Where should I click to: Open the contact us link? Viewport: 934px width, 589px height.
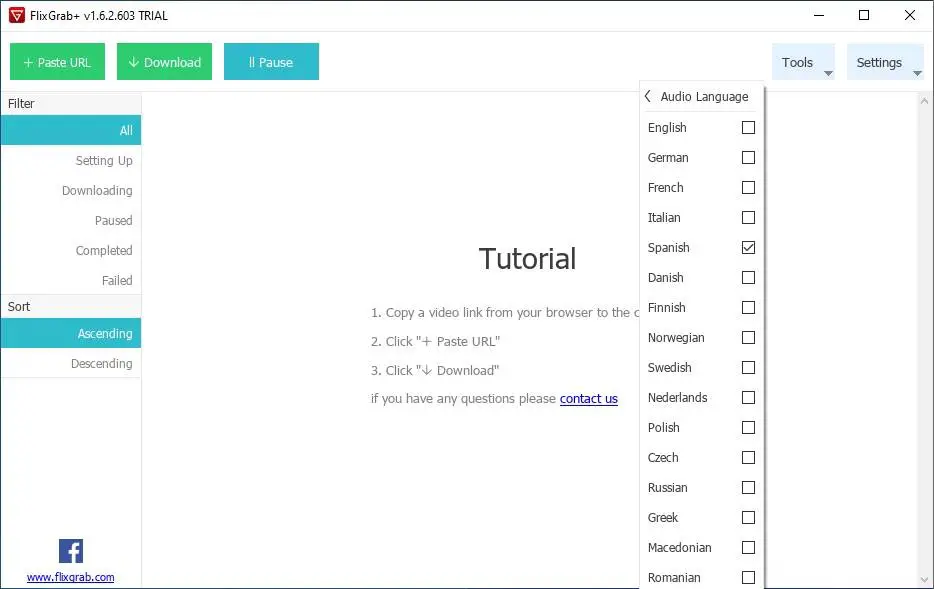pos(589,398)
